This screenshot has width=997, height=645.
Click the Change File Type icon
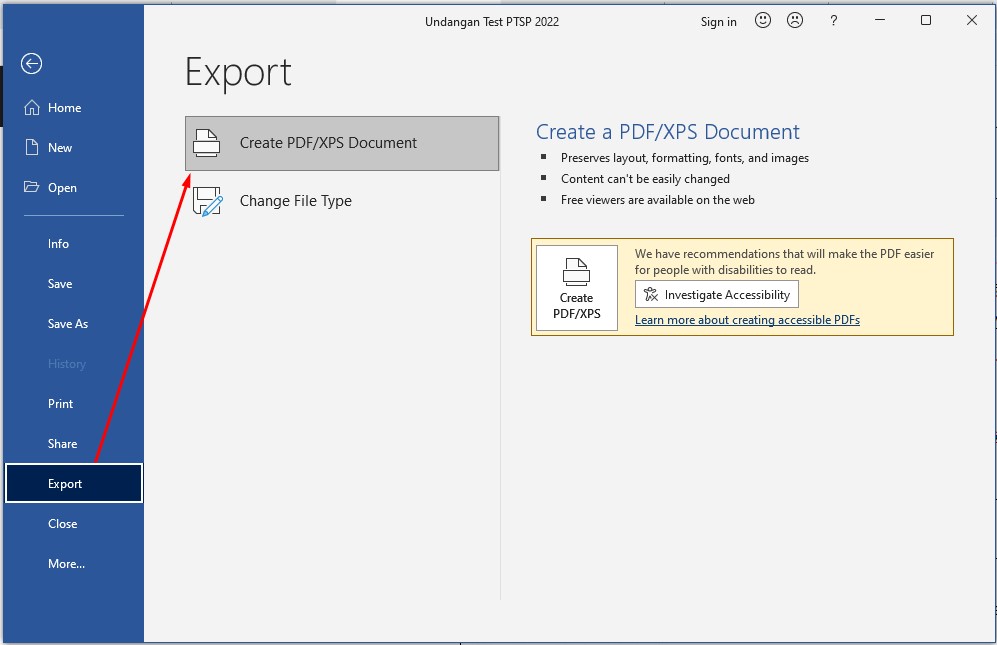pos(207,201)
